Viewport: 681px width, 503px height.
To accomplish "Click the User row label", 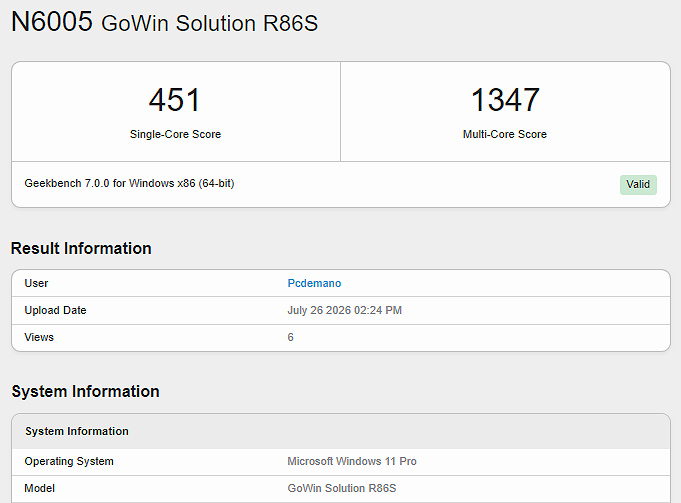I will click(36, 283).
